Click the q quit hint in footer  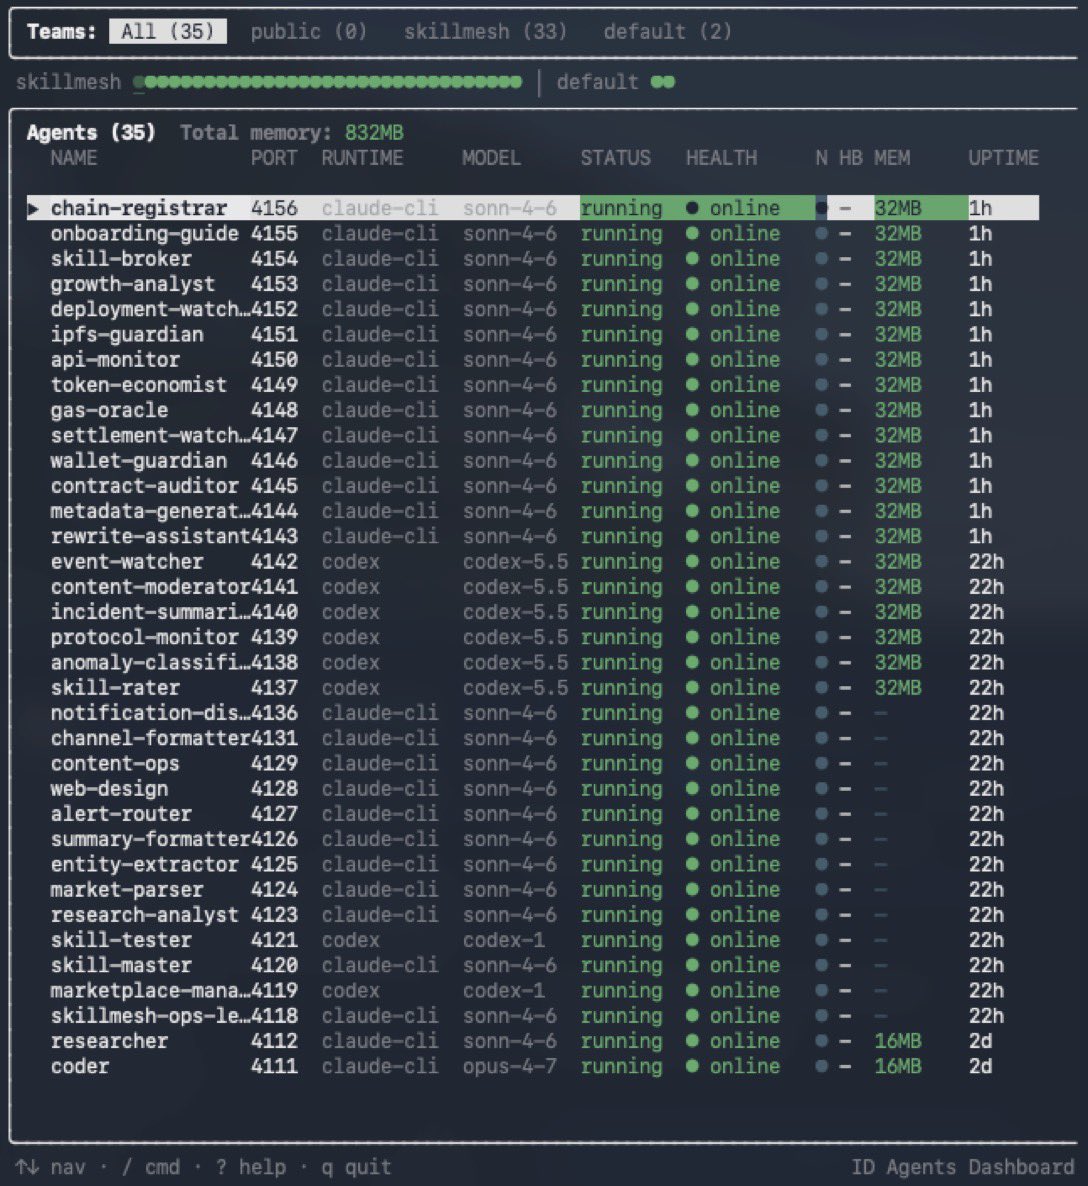(356, 1167)
